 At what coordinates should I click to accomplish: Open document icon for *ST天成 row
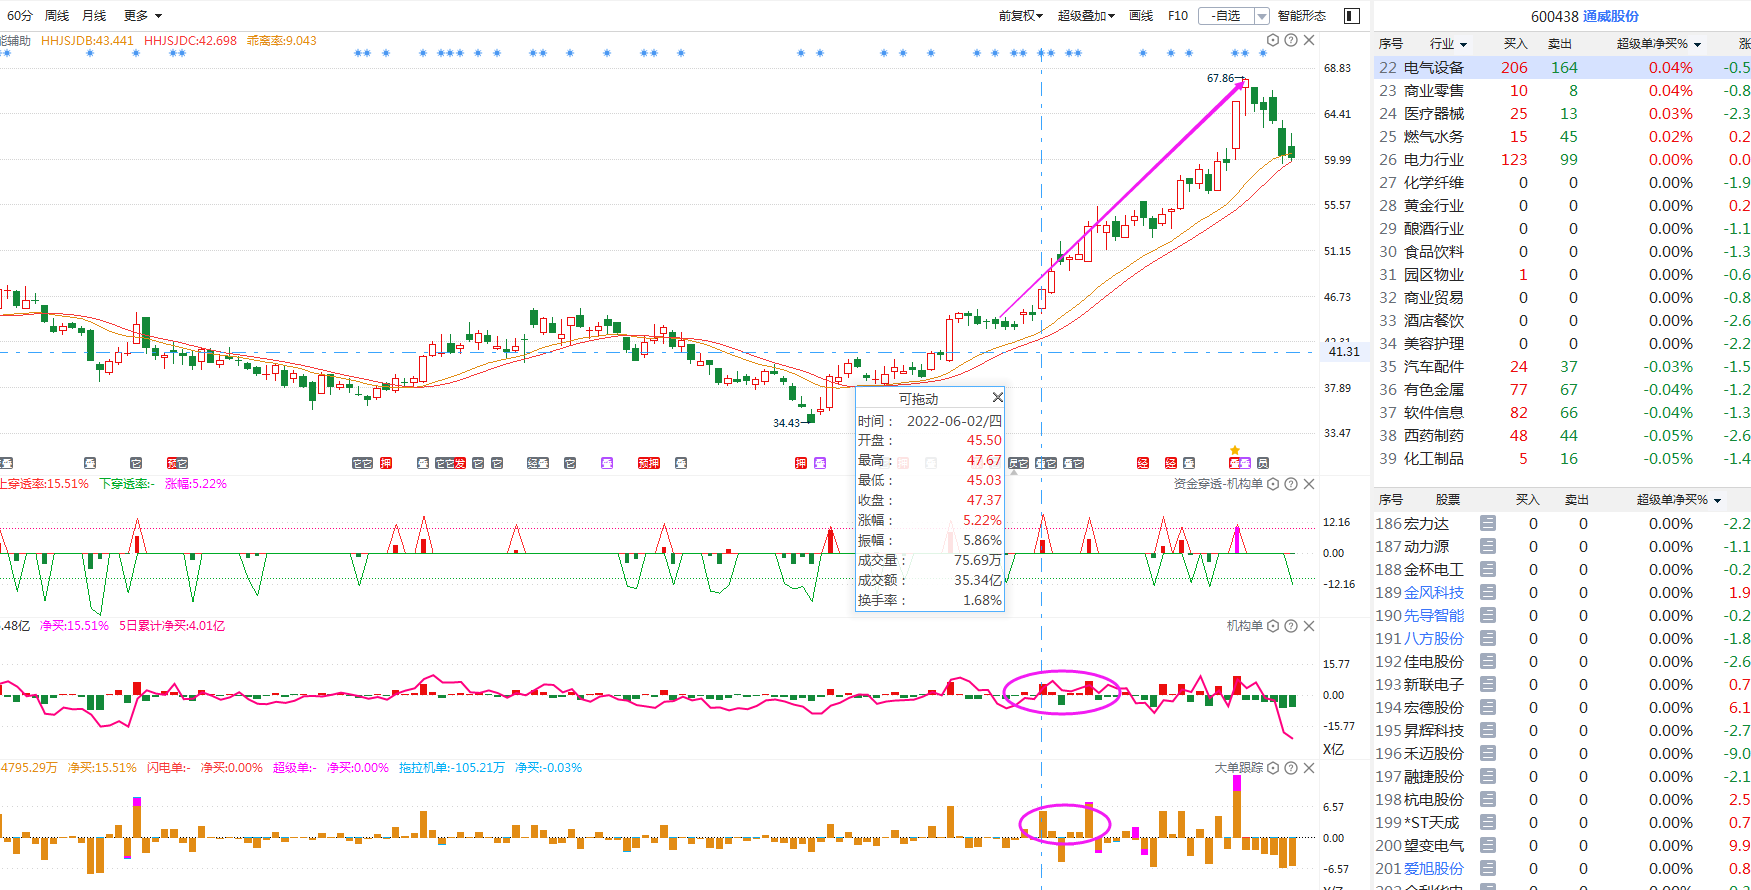[1488, 822]
